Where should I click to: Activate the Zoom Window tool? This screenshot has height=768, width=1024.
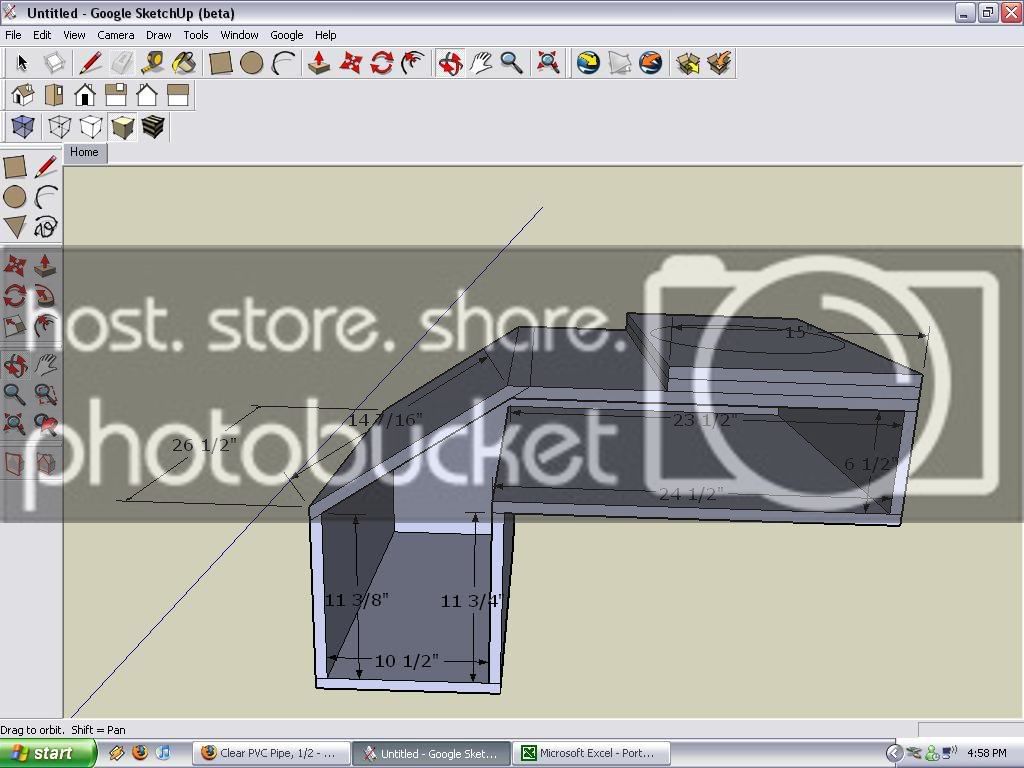(46, 394)
